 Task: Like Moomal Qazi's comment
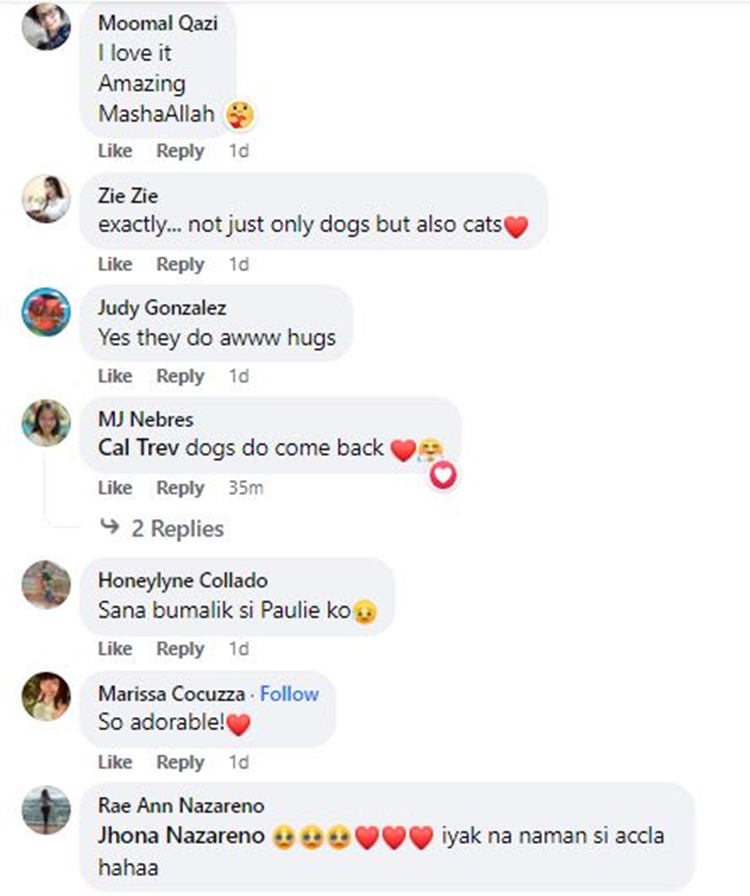coord(115,151)
